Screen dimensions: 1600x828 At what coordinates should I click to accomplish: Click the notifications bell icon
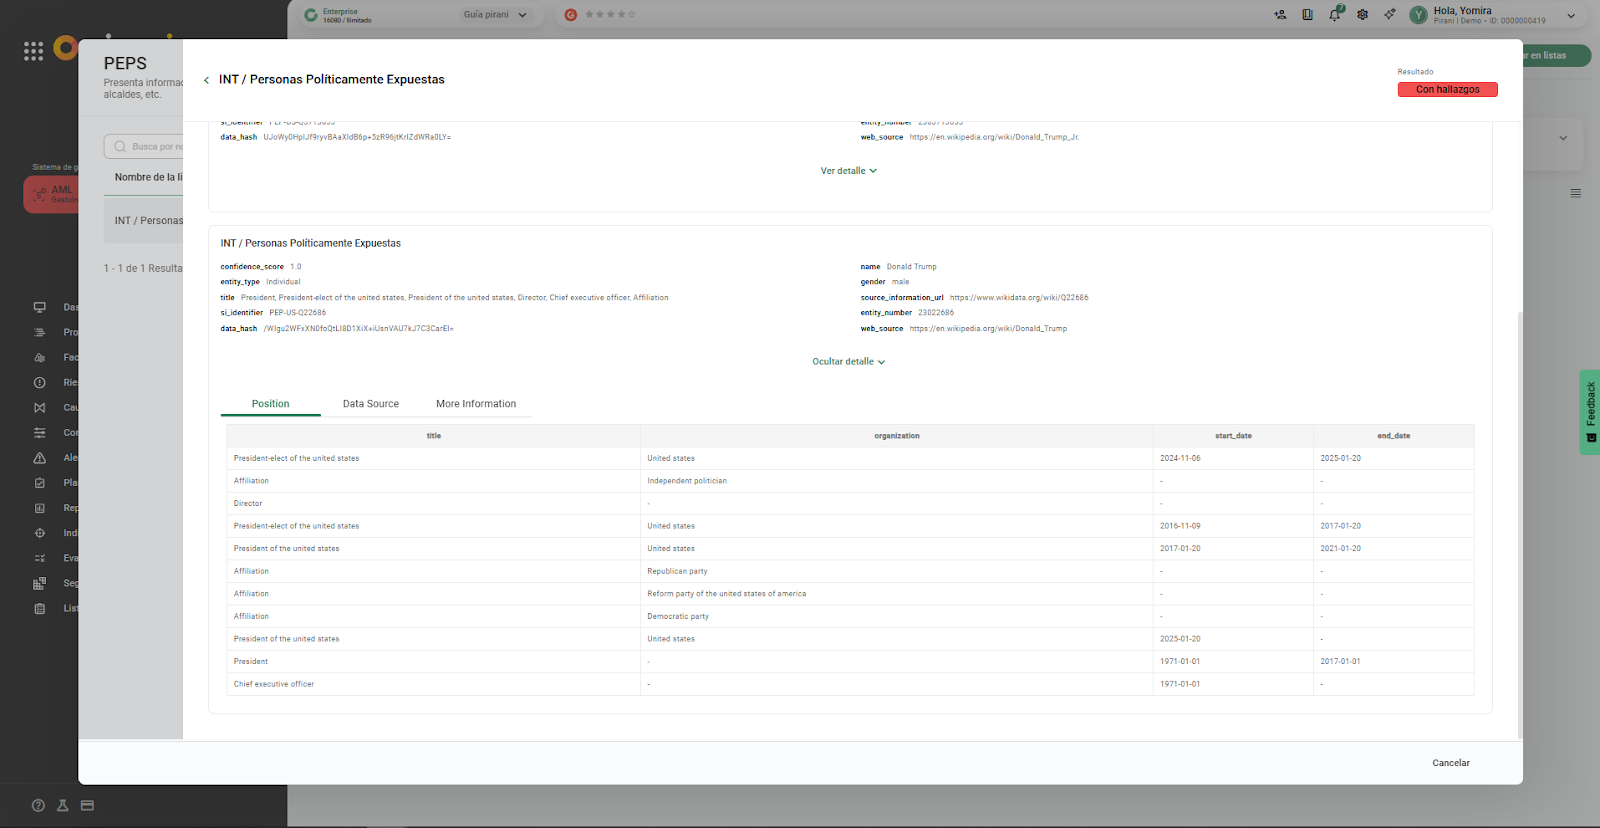coord(1334,15)
